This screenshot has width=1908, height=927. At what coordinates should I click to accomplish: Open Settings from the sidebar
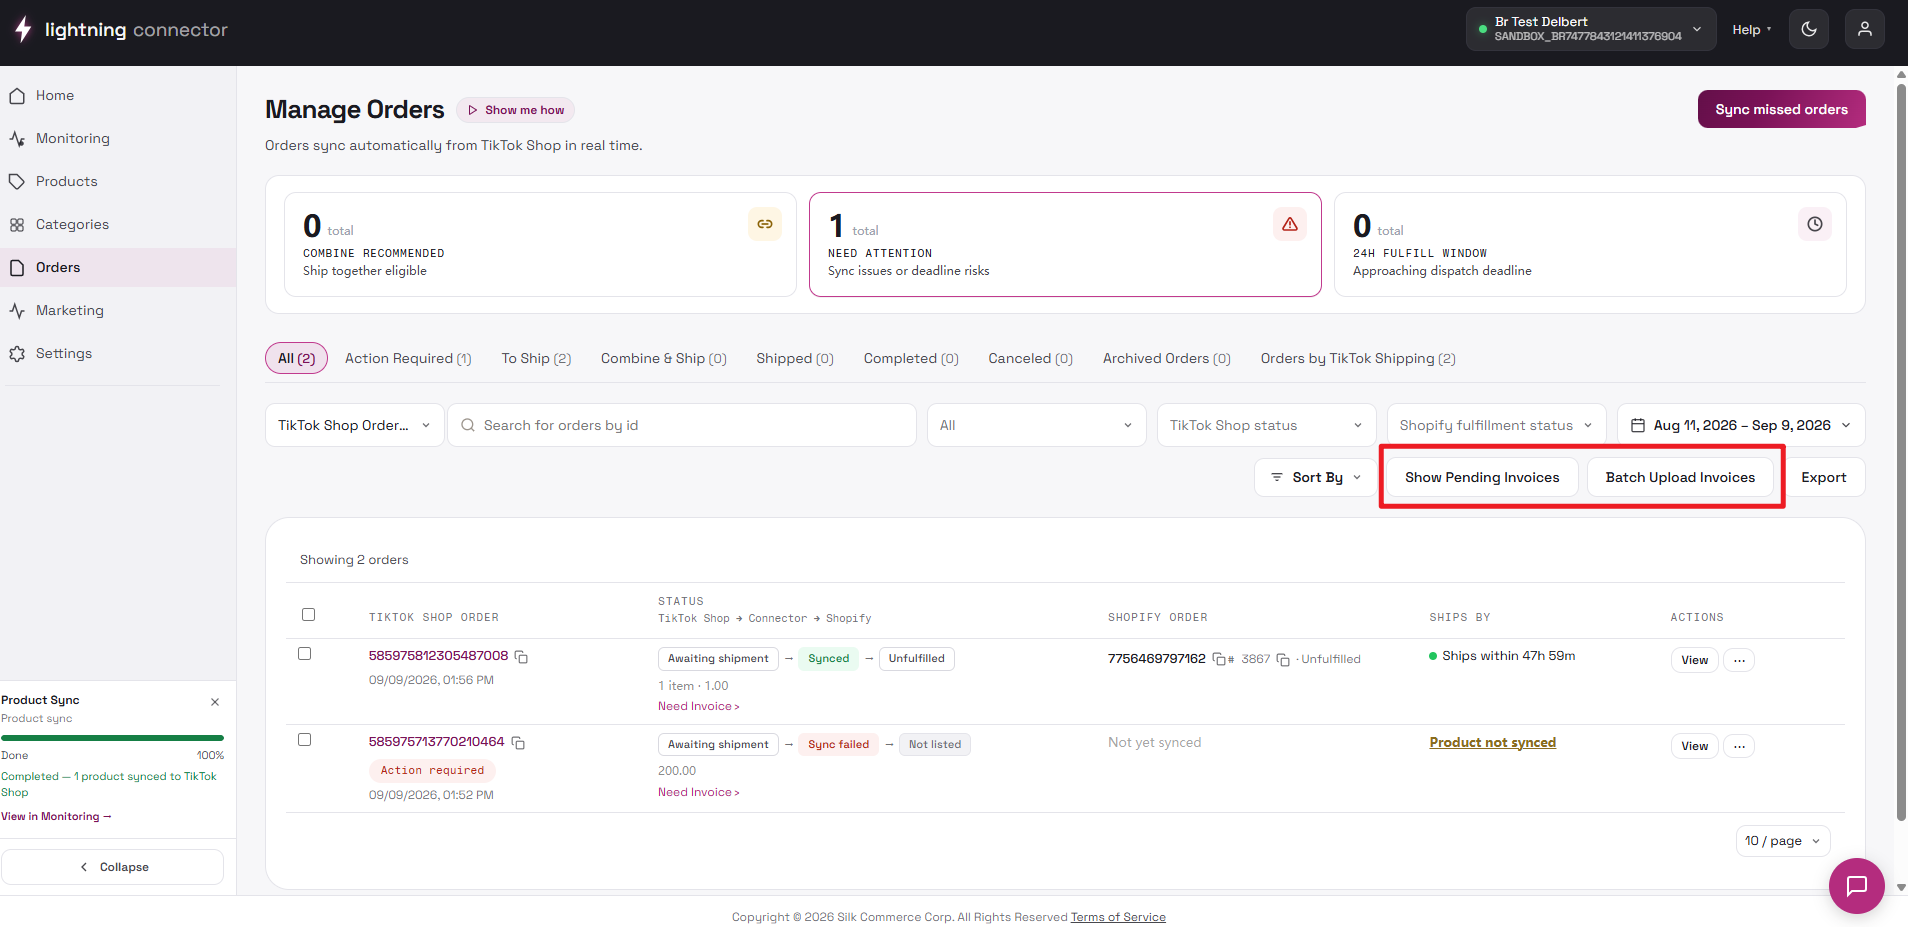(118, 354)
